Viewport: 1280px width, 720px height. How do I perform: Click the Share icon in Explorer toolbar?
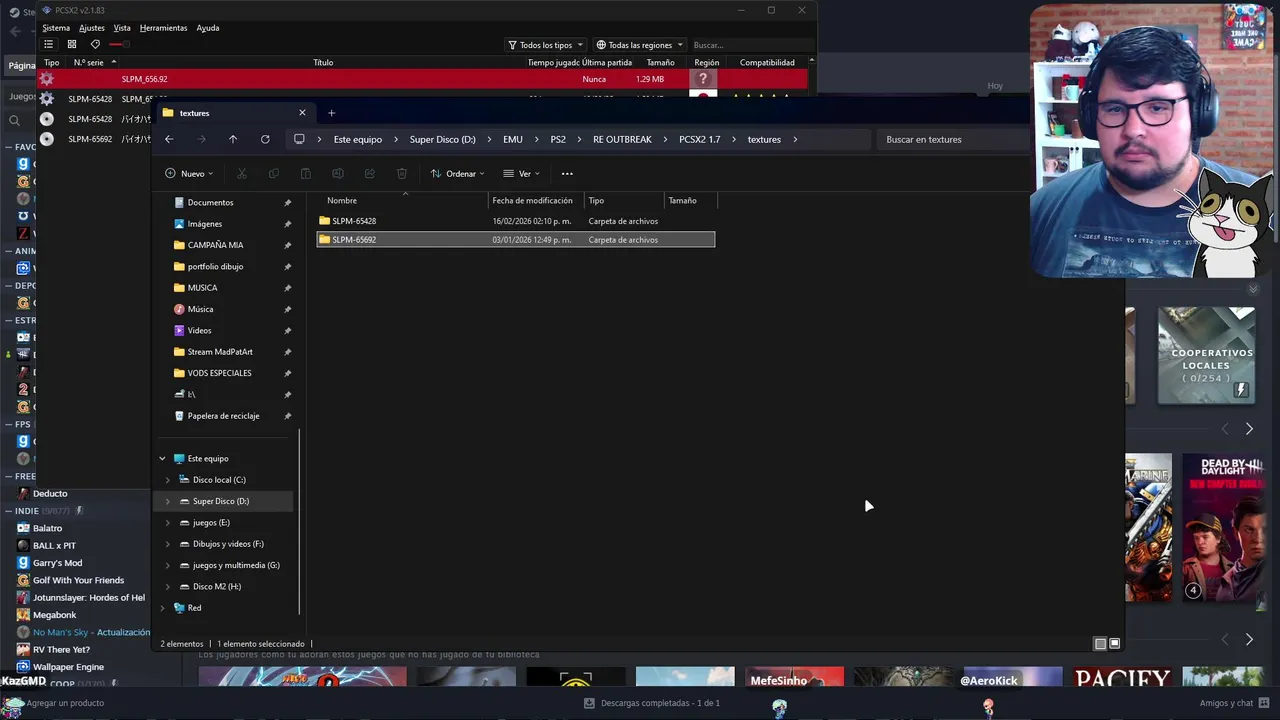369,174
